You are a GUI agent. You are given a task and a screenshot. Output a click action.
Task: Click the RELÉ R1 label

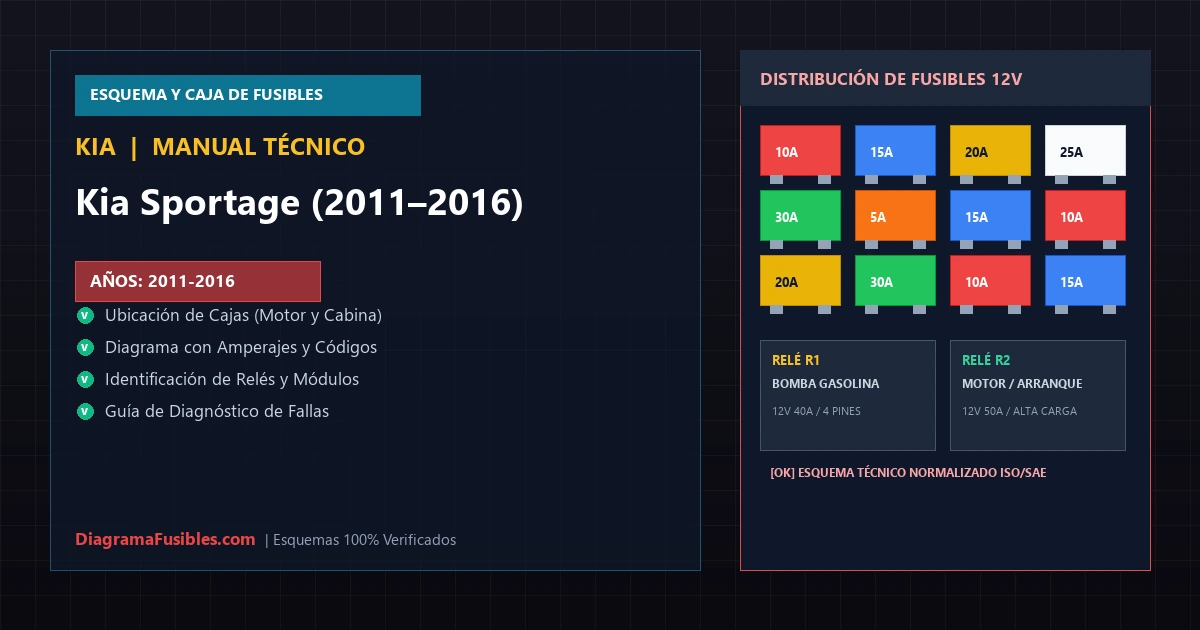(796, 360)
